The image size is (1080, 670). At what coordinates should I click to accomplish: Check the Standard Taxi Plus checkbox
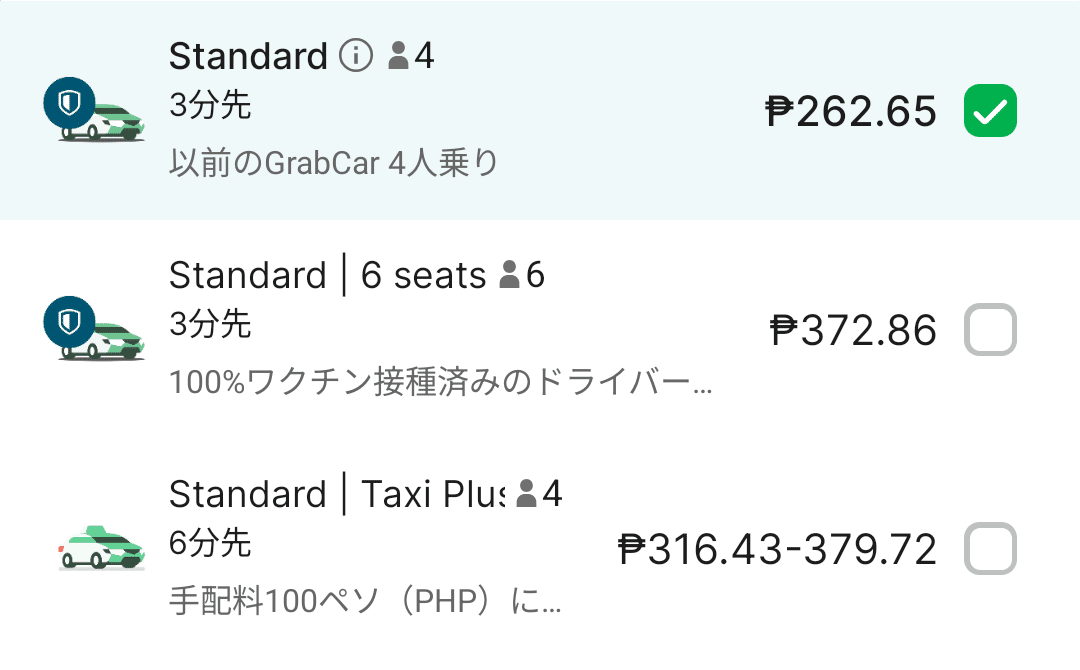(x=990, y=549)
